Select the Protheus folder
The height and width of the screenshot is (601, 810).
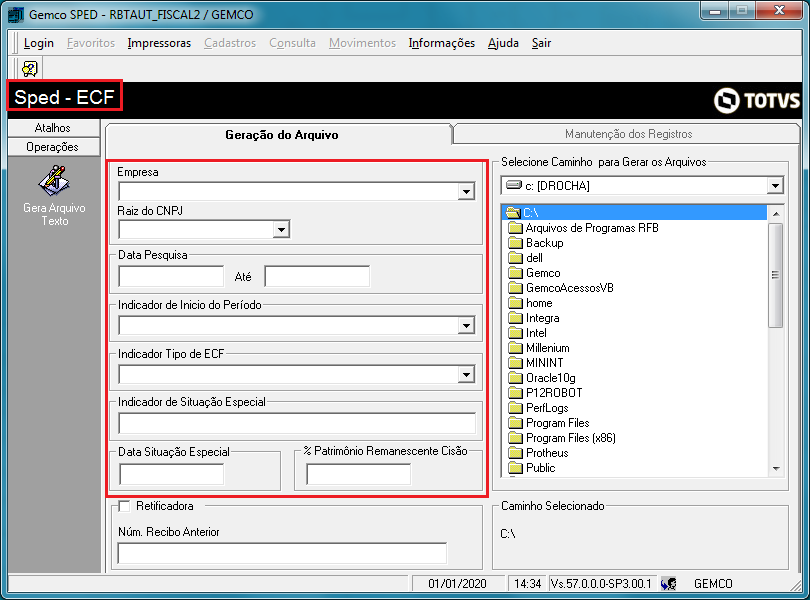538,453
